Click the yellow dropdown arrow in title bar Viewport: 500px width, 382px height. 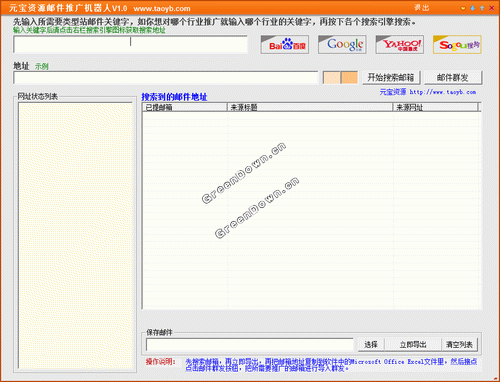(463, 8)
